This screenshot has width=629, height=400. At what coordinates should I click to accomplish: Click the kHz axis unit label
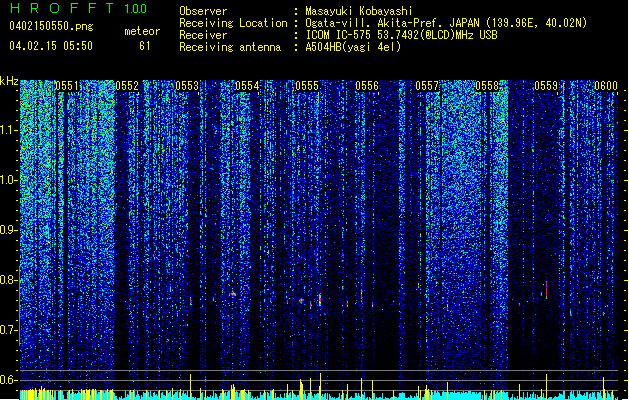[9, 81]
